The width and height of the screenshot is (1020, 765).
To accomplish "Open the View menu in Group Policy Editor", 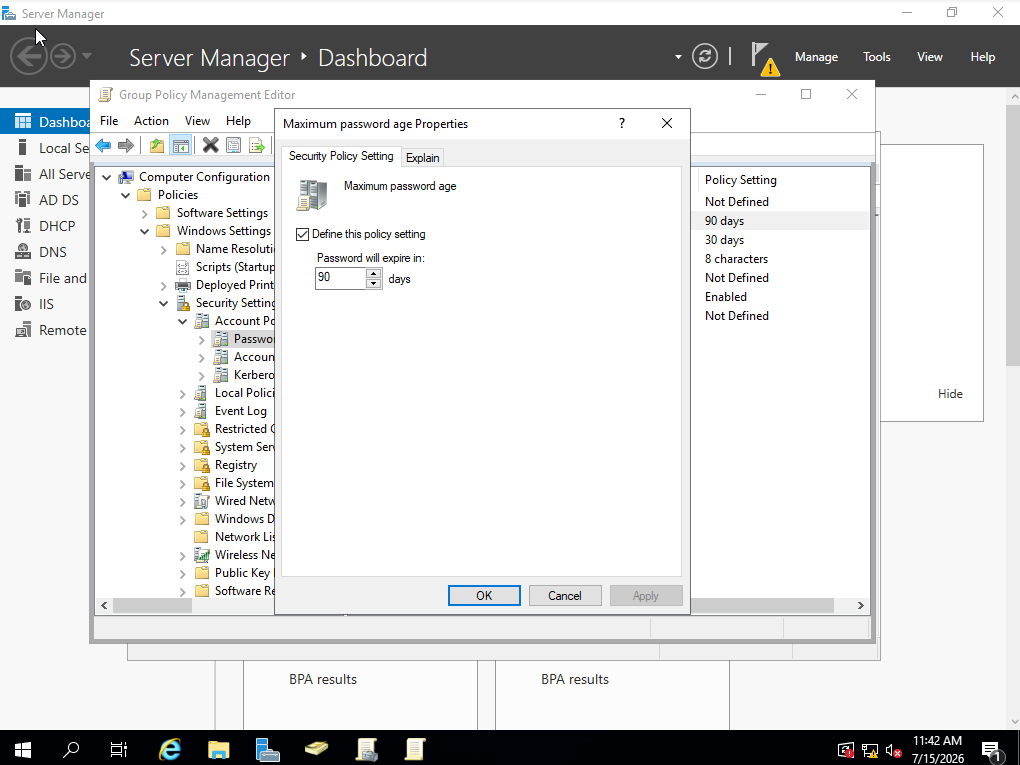I will coord(197,121).
